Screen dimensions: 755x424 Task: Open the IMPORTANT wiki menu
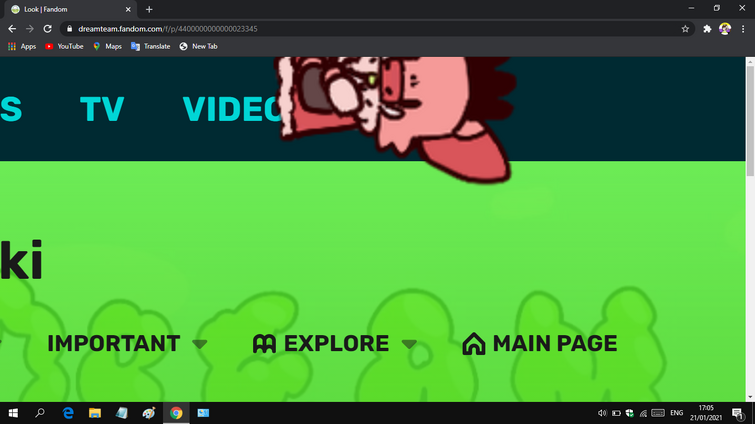point(114,344)
